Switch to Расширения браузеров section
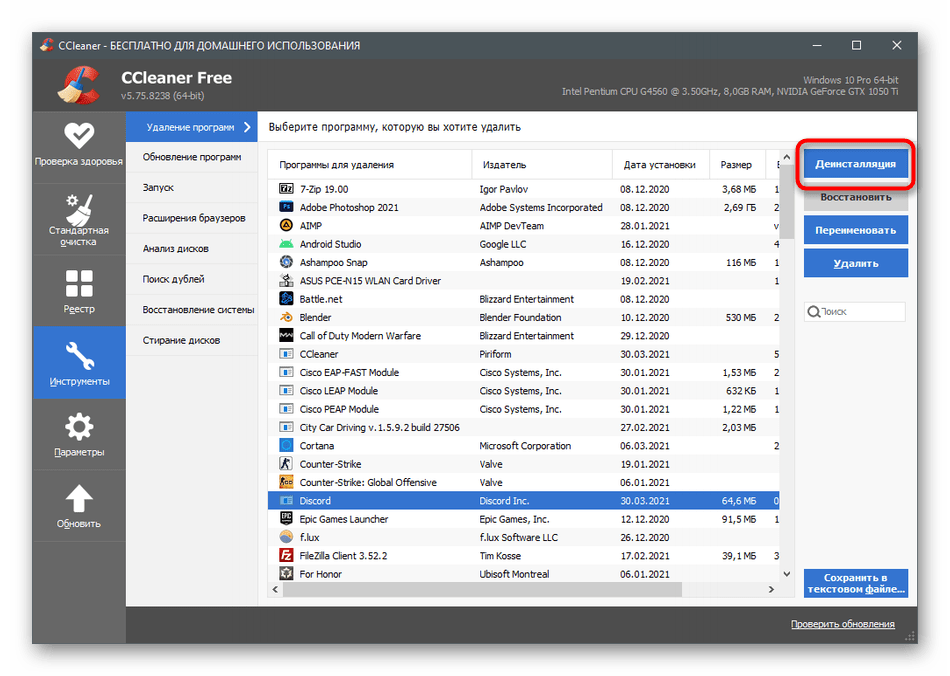 193,218
